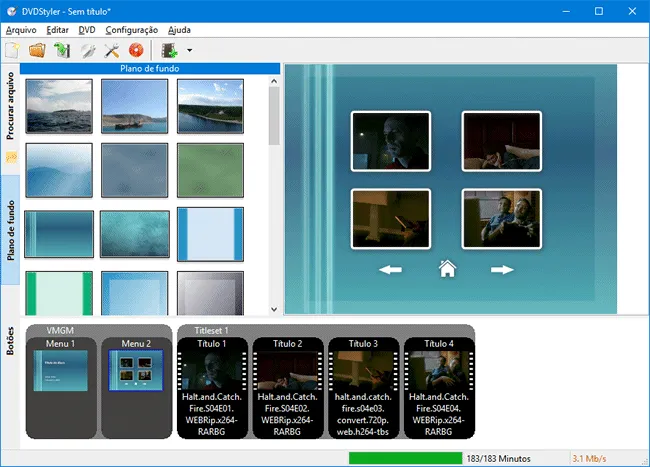Screen dimensions: 650x467
Task: Click backgrounds list scroll down arrow
Action: pos(274,309)
